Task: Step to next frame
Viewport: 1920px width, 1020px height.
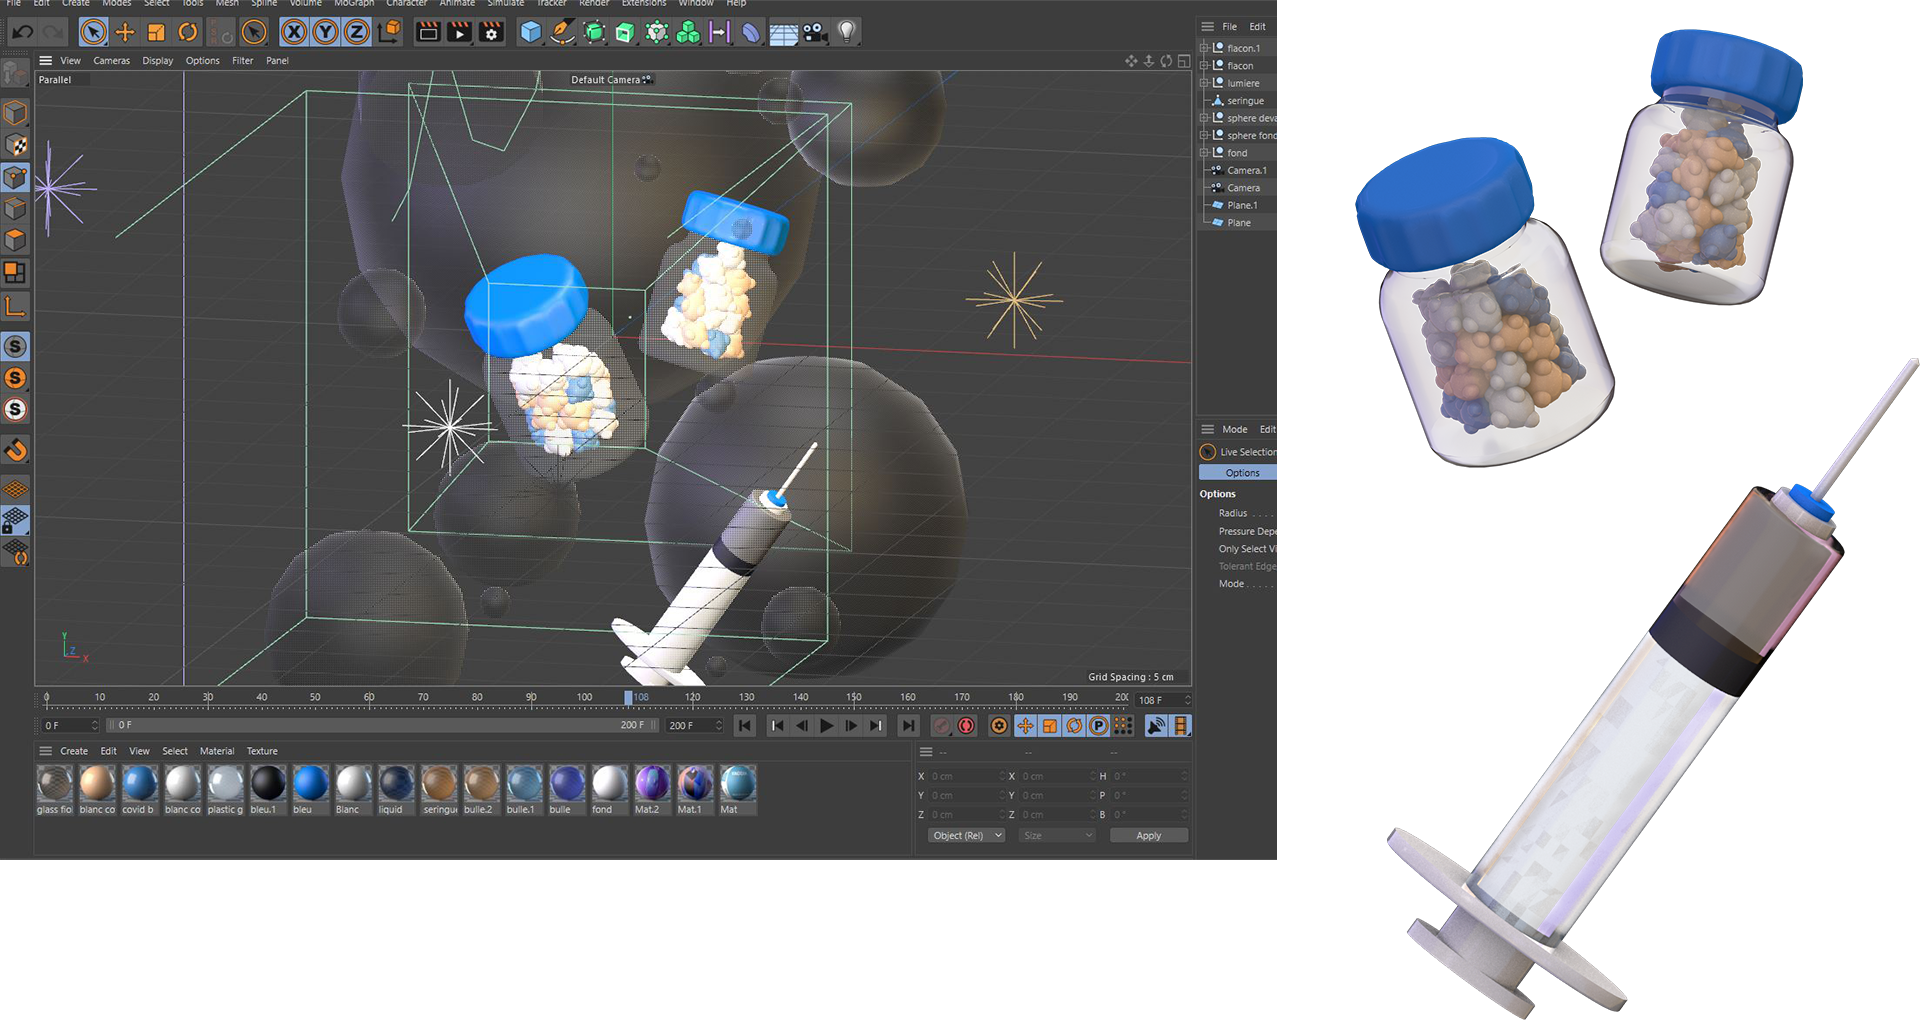Action: pyautogui.click(x=852, y=726)
